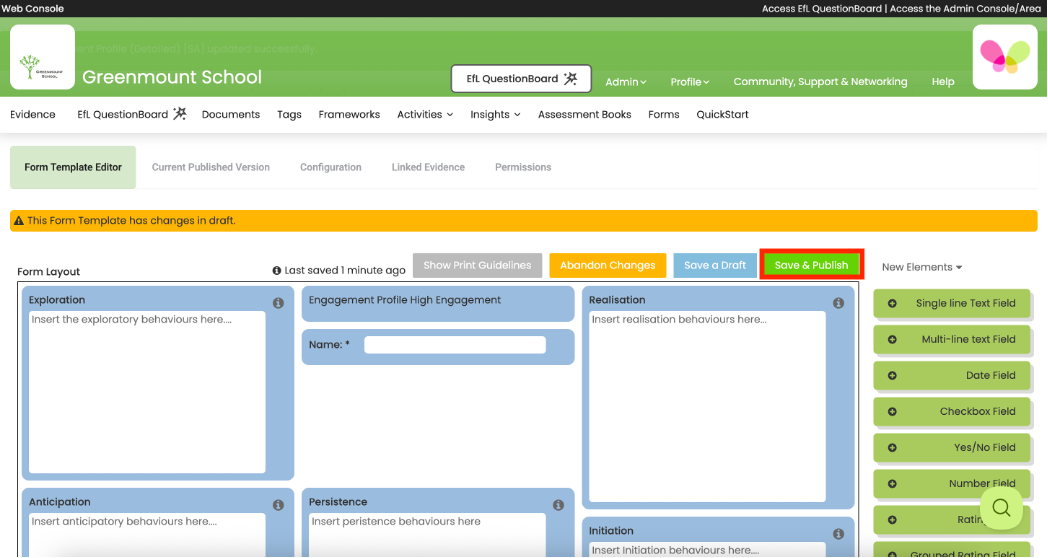Viewport: 1048px width, 558px height.
Task: Open the Help link
Action: pos(943,82)
